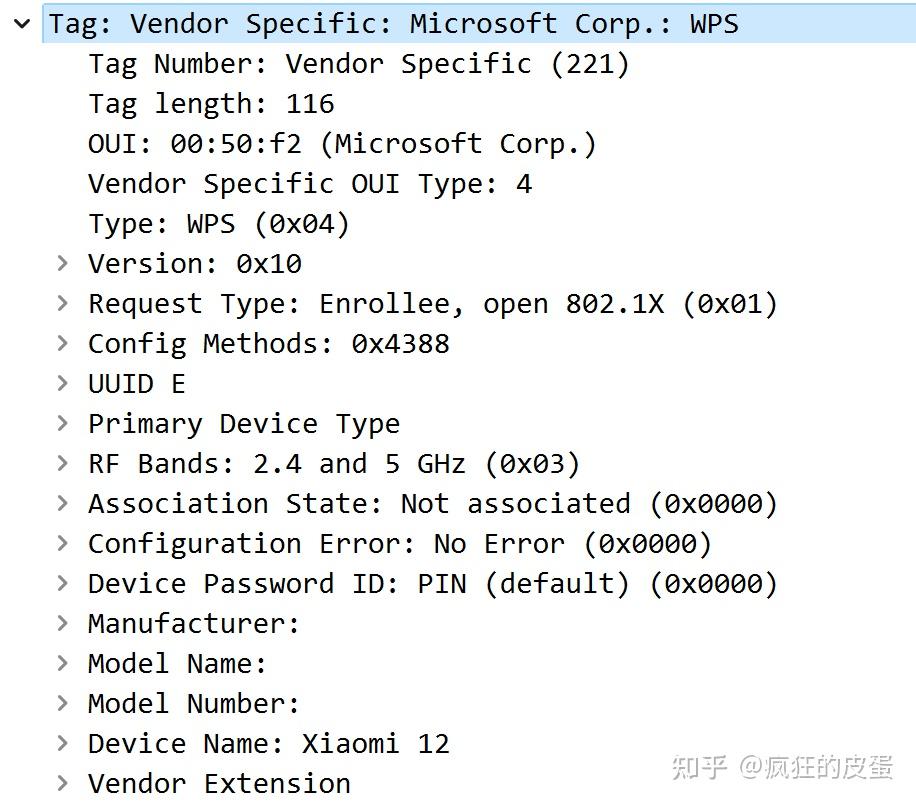This screenshot has width=916, height=804.
Task: Expand the Primary Device Type node
Action: 63,423
